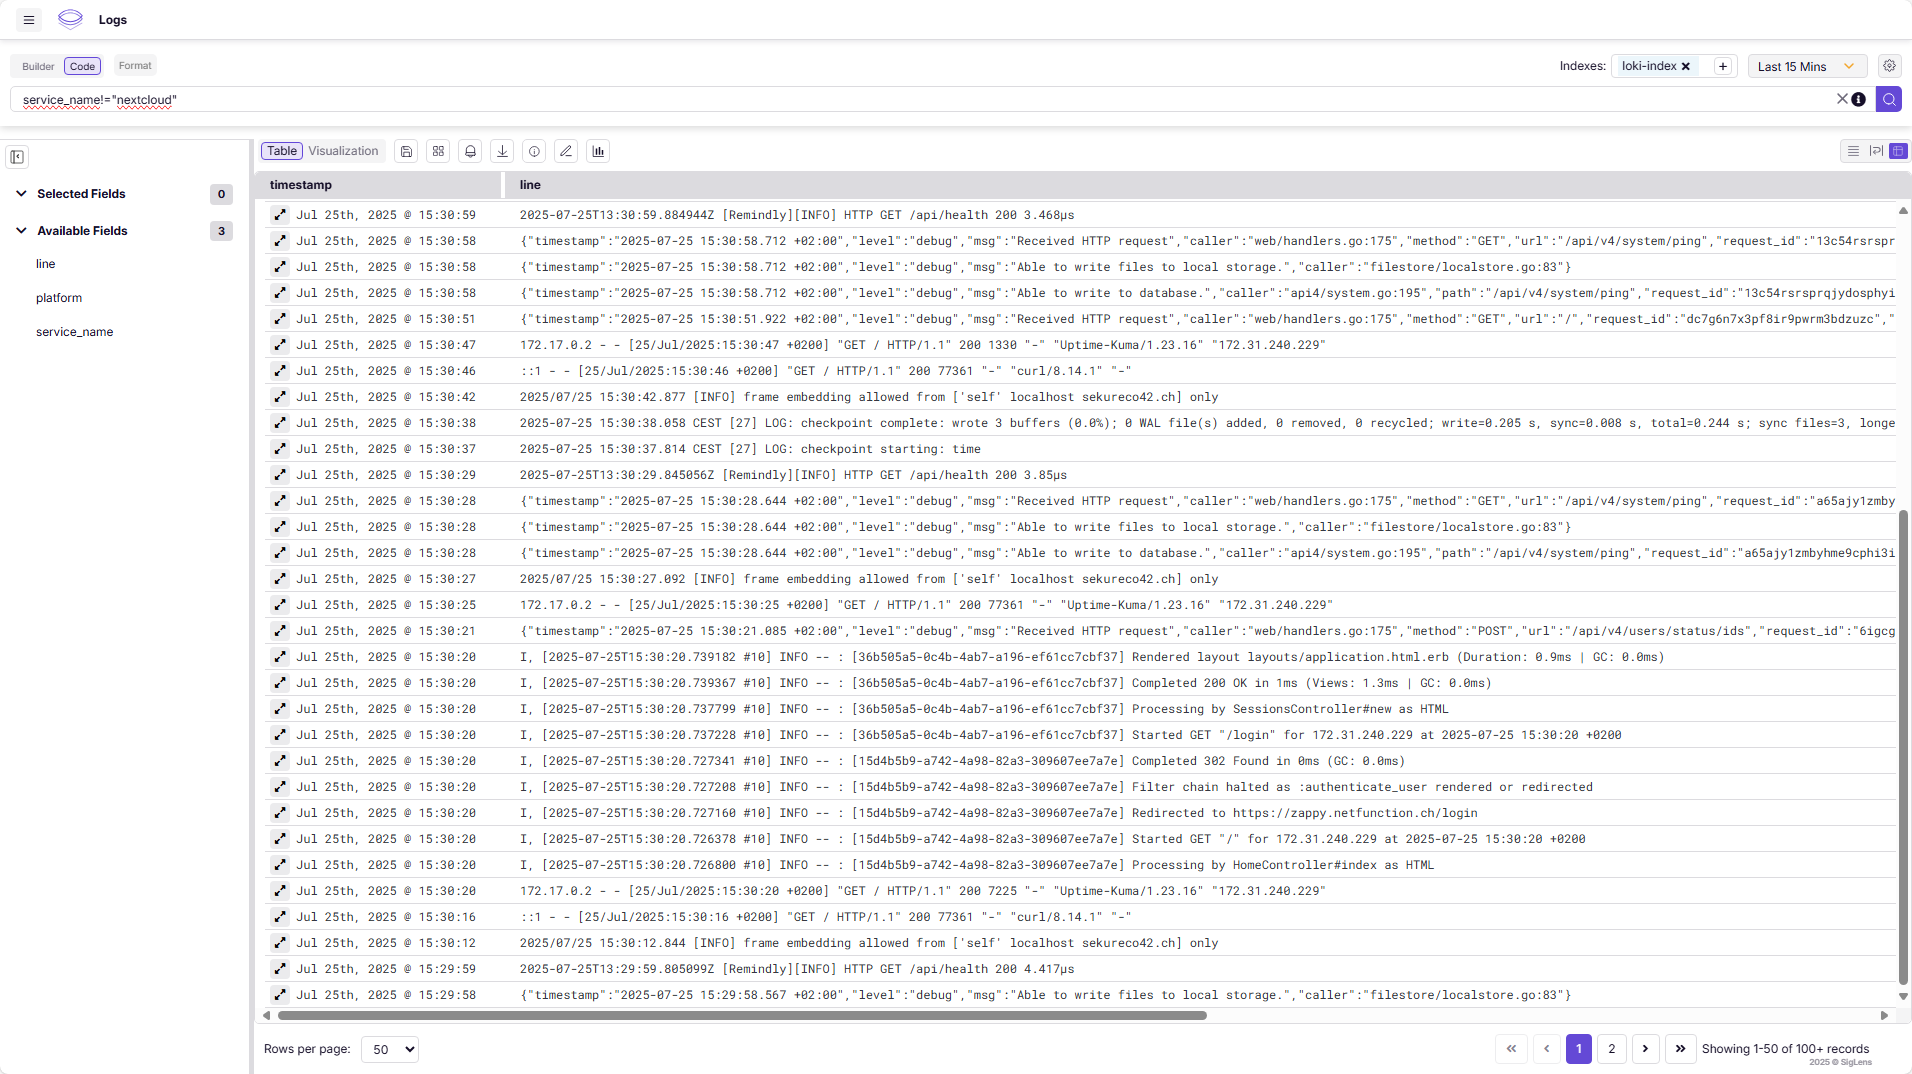Collapse the Selected Fields section
This screenshot has width=1912, height=1074.
click(20, 193)
